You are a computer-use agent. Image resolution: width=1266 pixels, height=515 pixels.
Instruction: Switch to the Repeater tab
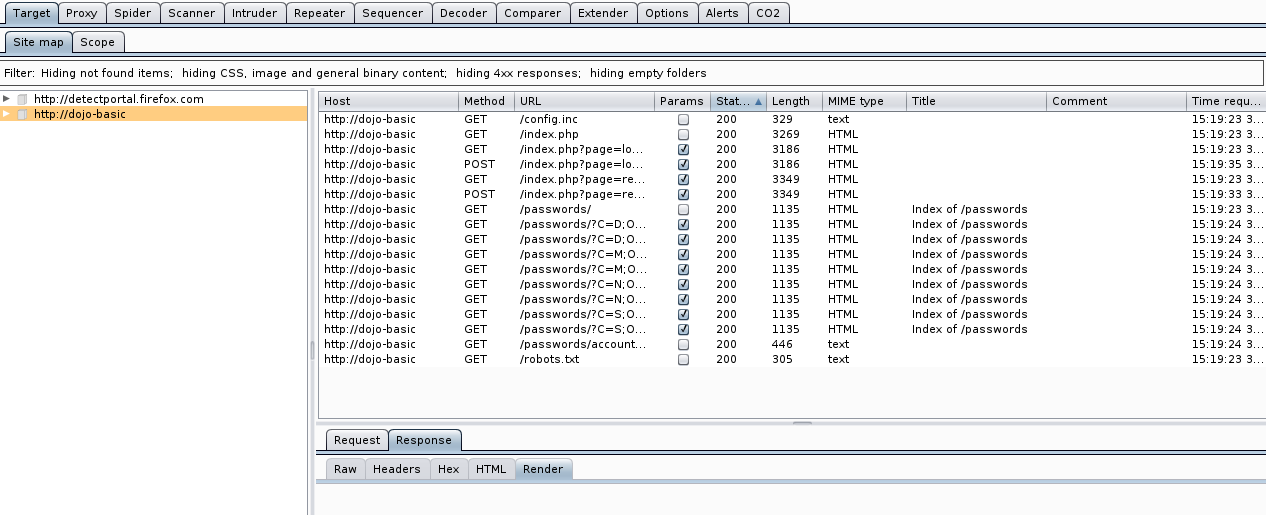click(x=320, y=13)
